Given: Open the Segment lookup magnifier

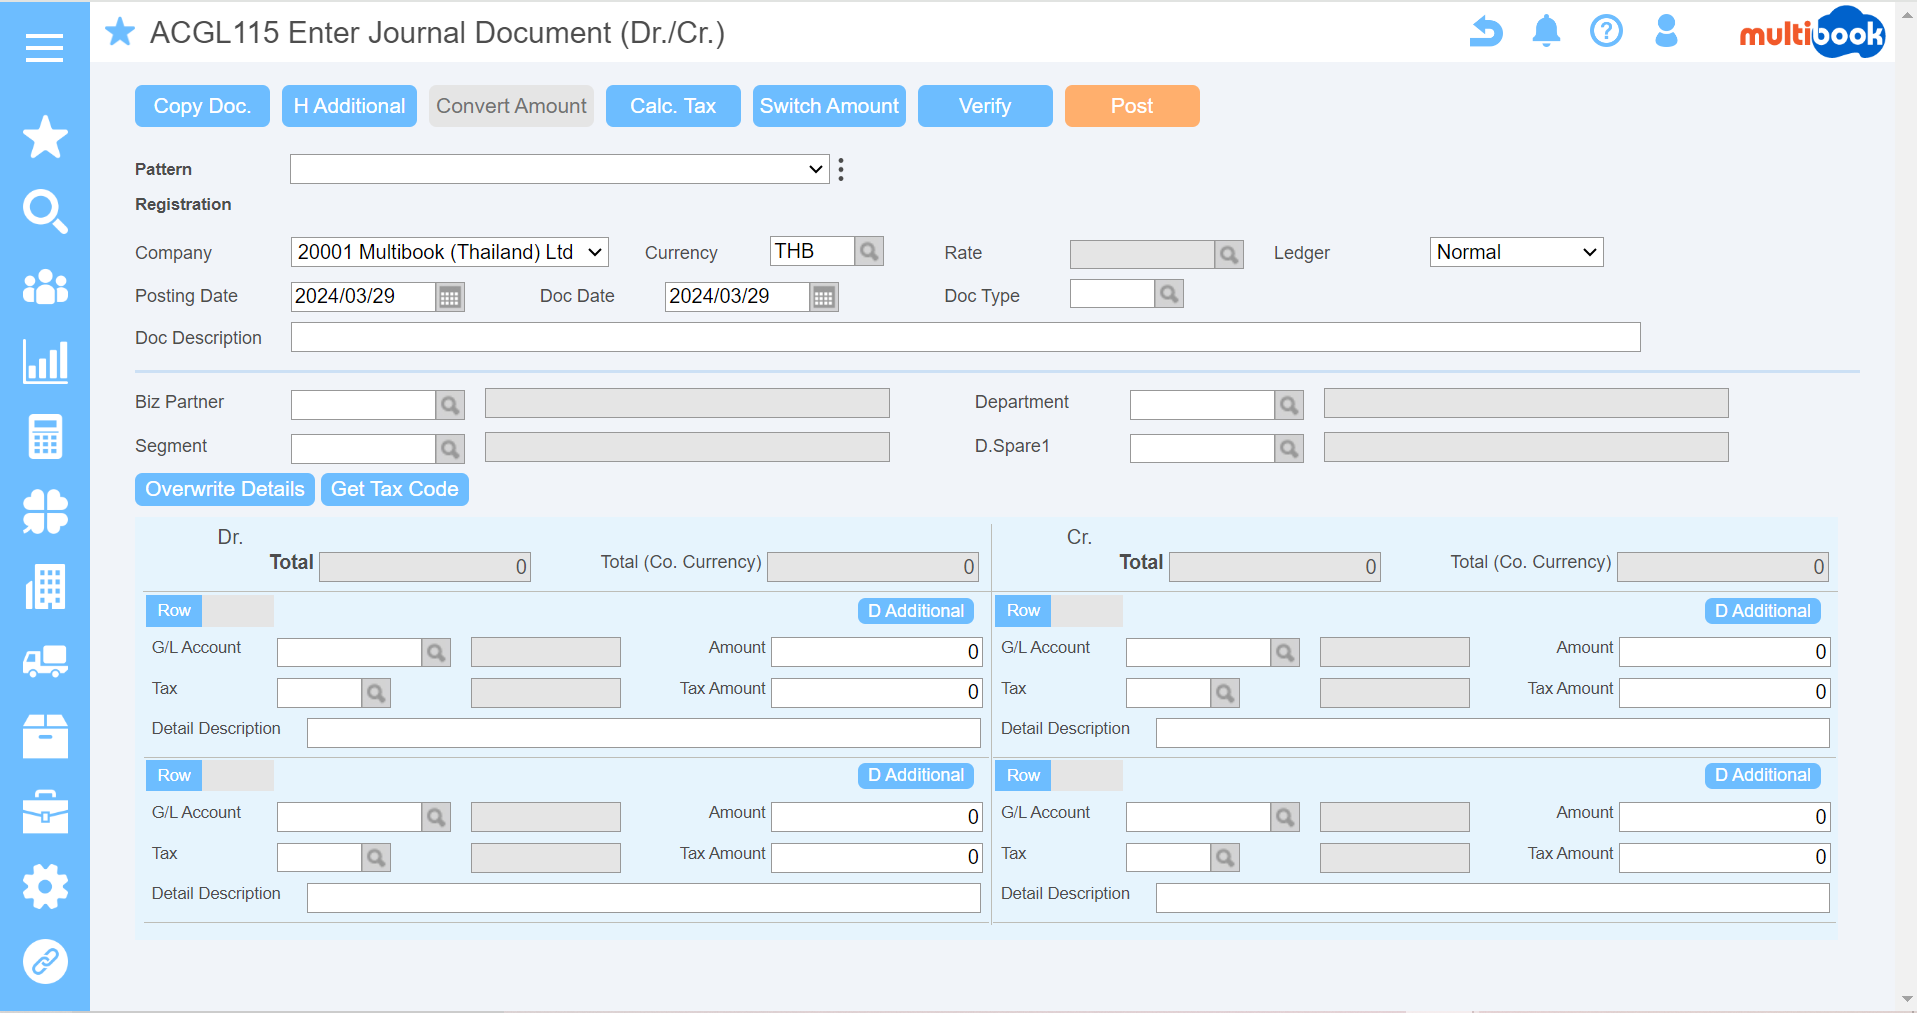Looking at the screenshot, I should (x=450, y=449).
